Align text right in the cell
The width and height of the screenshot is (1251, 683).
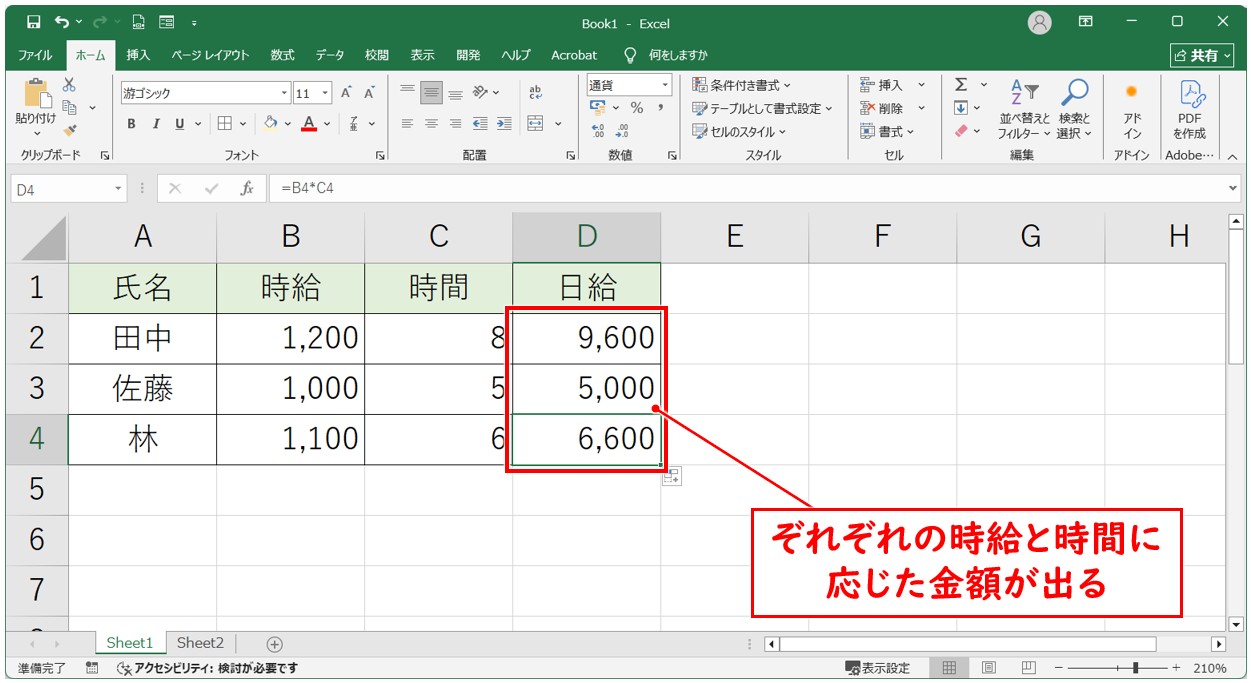click(x=455, y=124)
